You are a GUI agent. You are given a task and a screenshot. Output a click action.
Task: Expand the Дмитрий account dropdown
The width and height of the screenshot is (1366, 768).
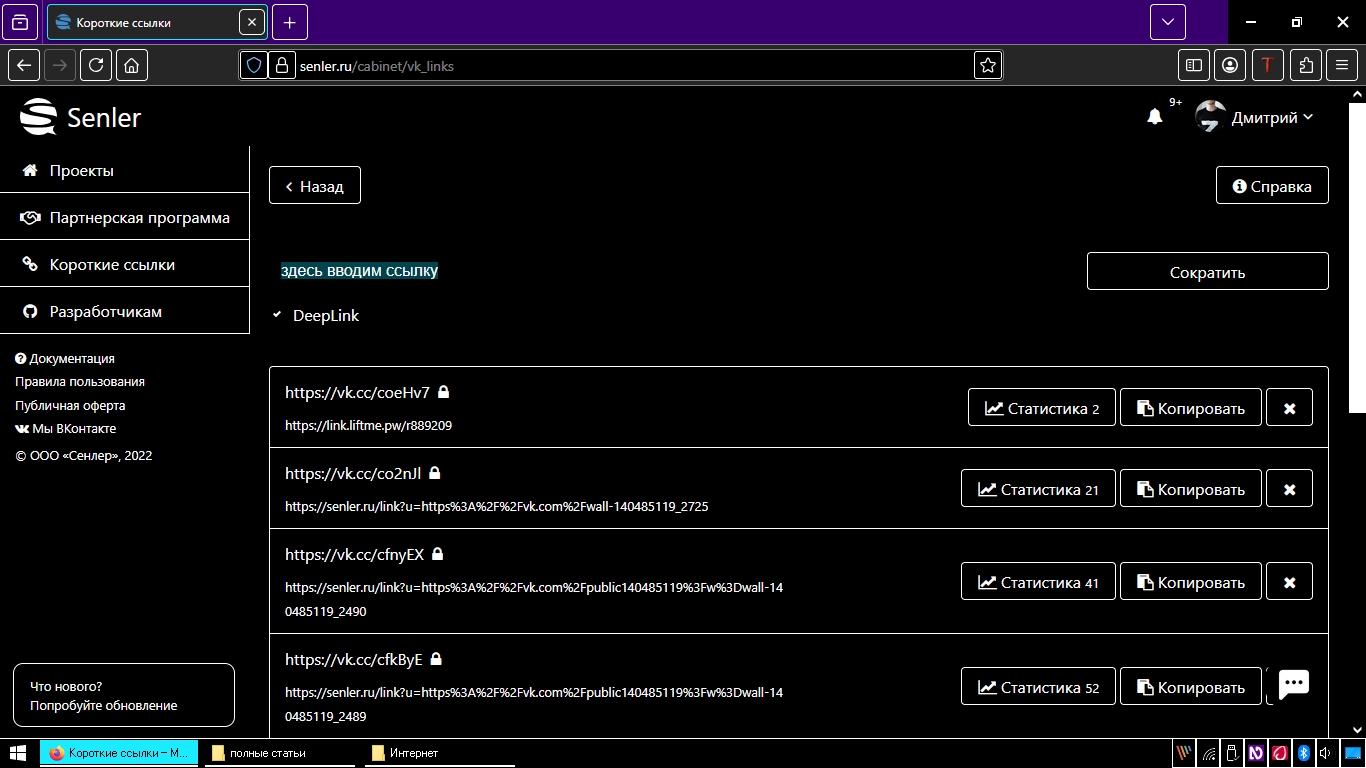pos(1272,117)
